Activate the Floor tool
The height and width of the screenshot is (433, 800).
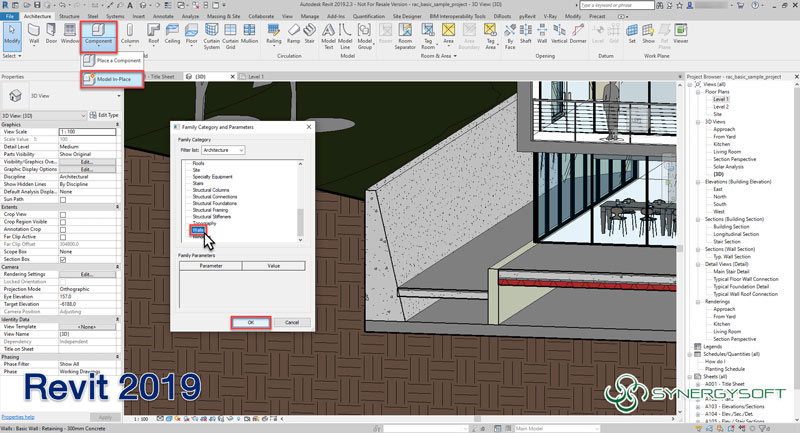[191, 34]
